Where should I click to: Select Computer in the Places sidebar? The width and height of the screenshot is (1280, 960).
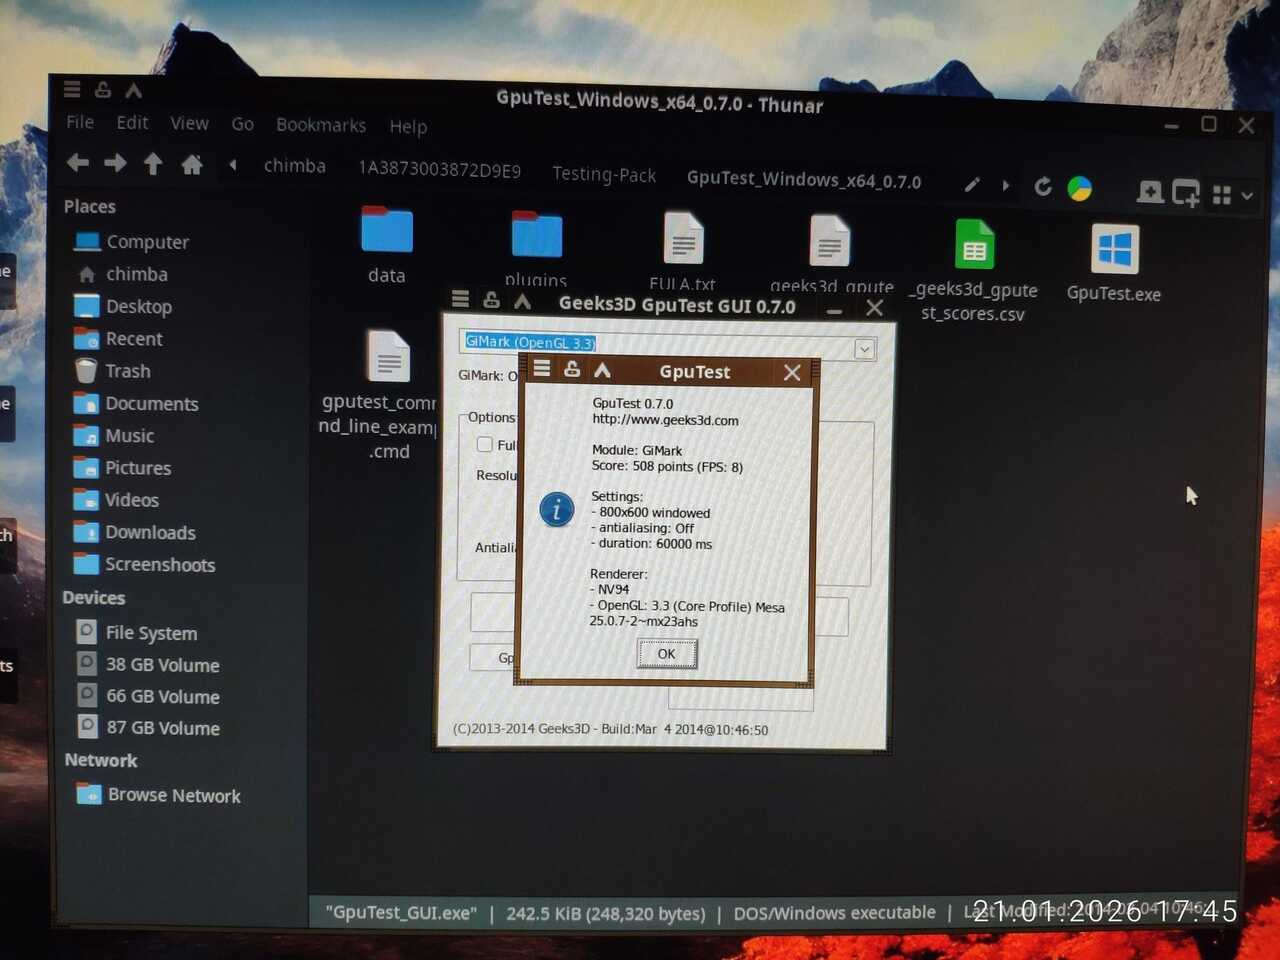coord(131,242)
